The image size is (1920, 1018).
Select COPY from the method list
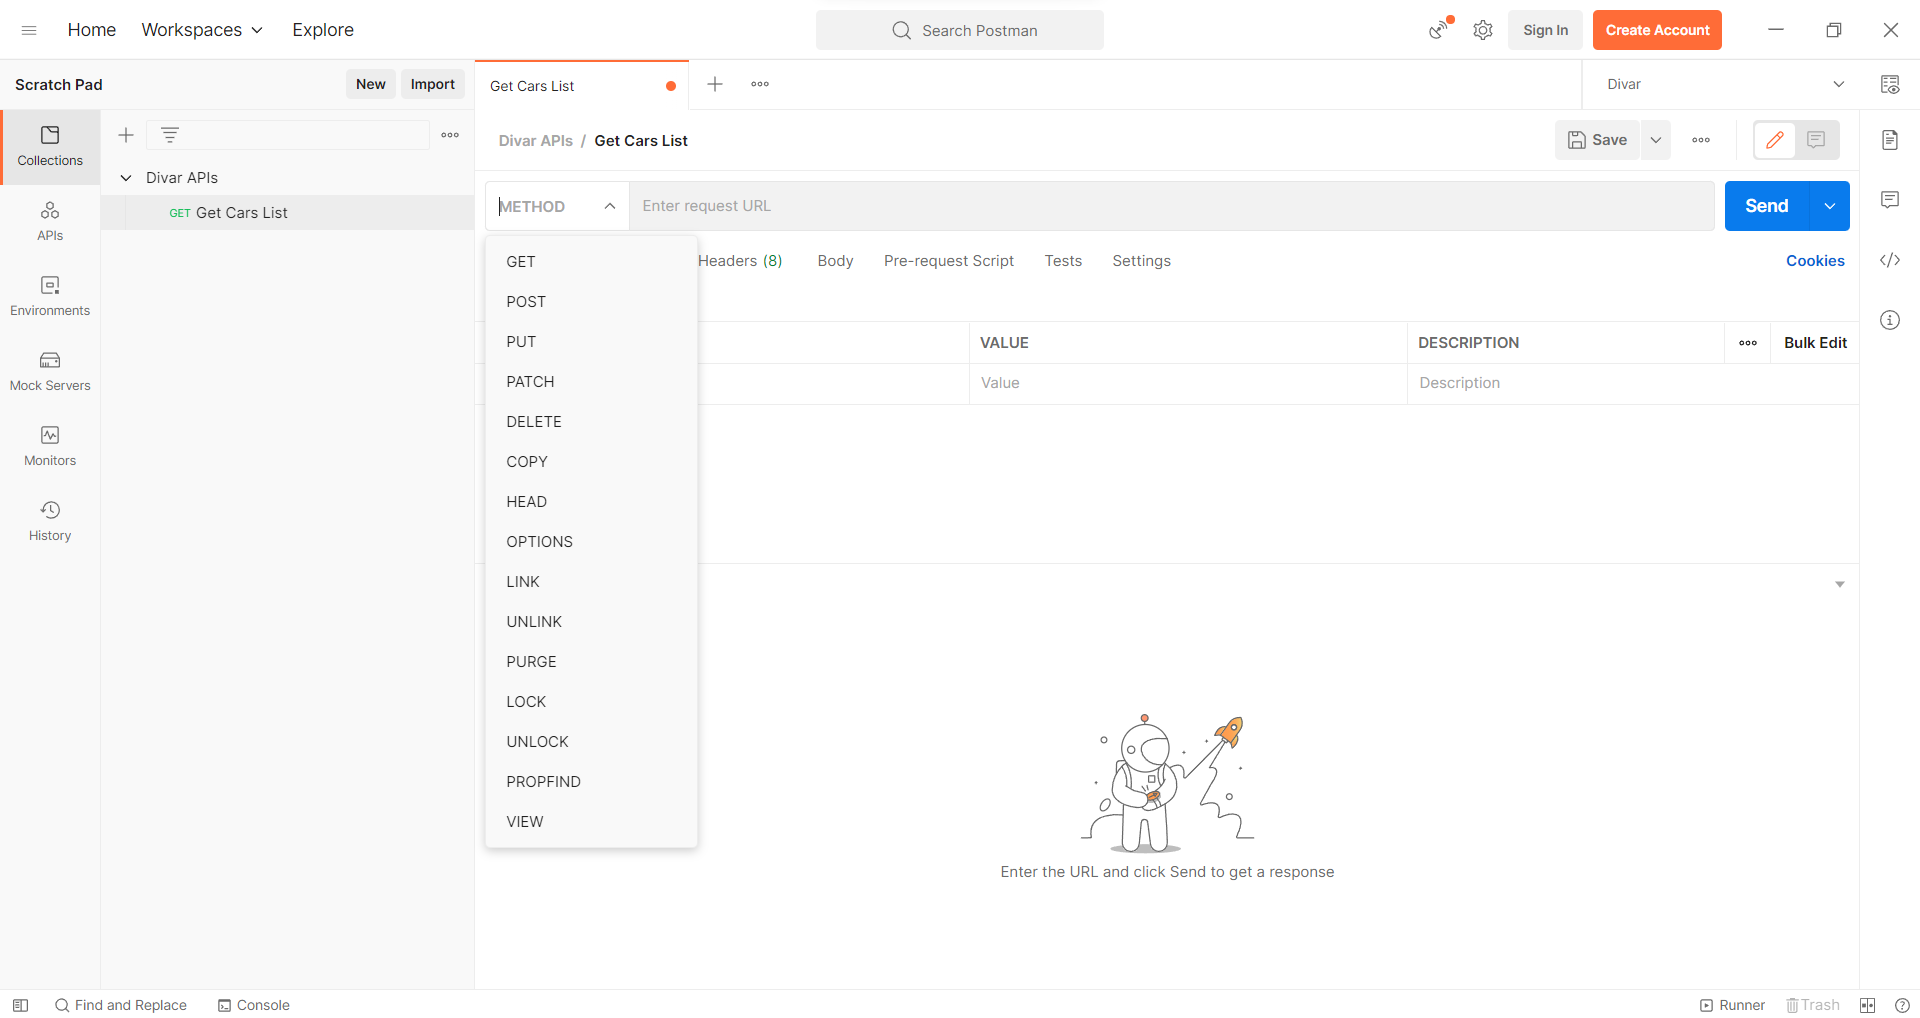click(x=591, y=462)
